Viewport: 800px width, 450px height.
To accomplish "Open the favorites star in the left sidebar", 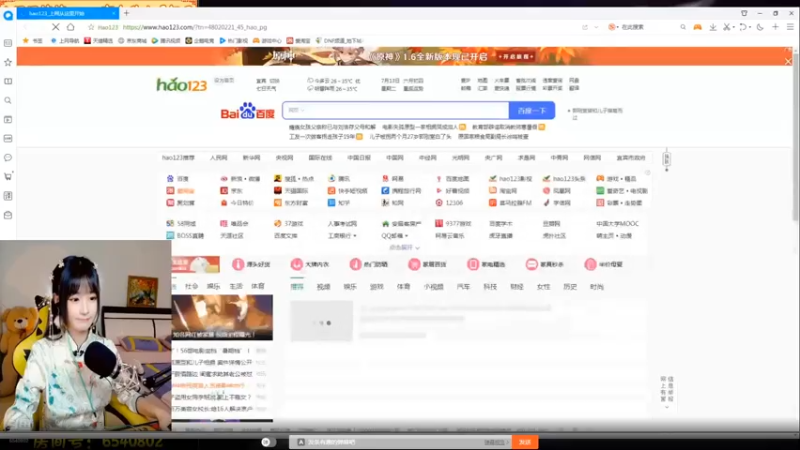I will point(8,62).
